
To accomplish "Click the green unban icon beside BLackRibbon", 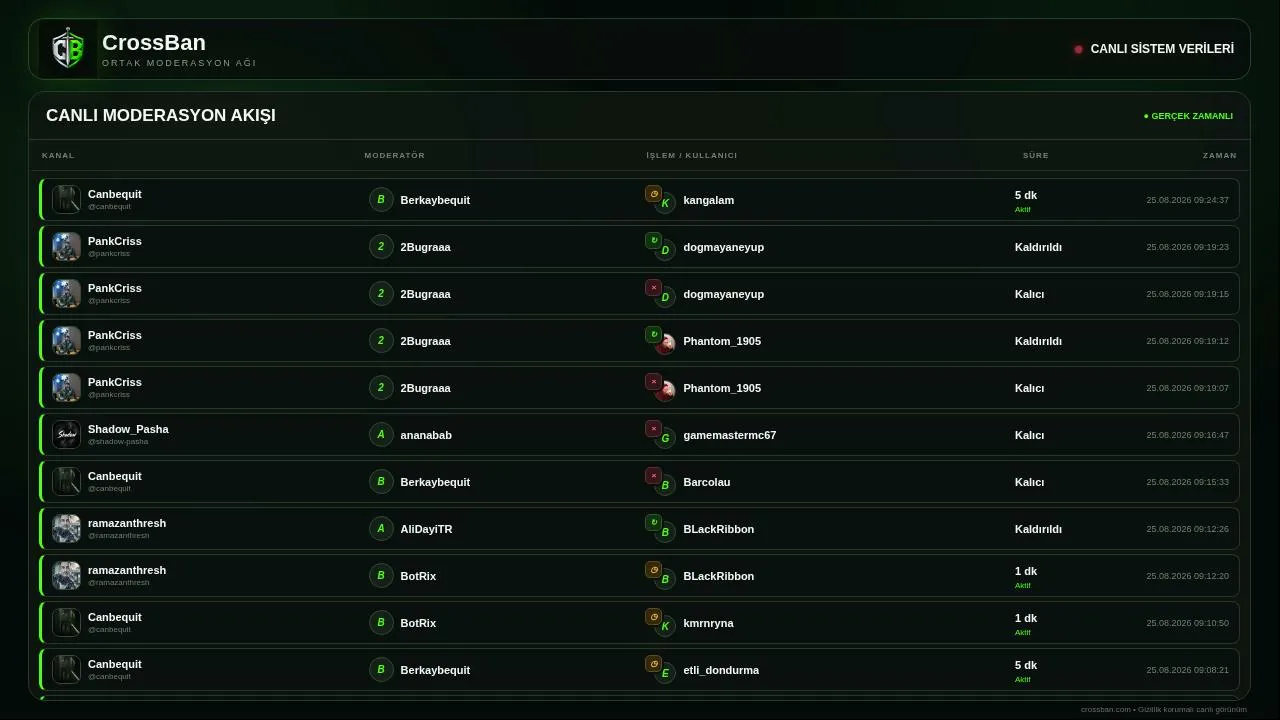I will [x=654, y=523].
